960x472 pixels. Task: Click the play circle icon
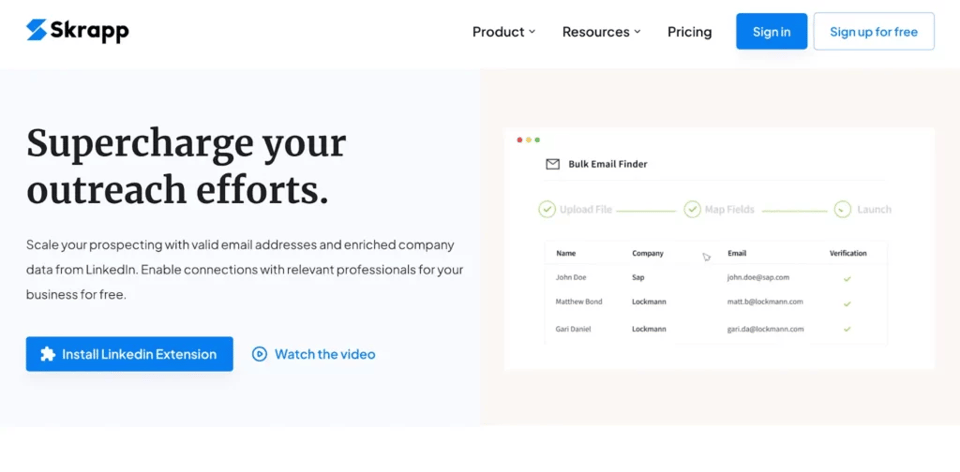pyautogui.click(x=260, y=354)
